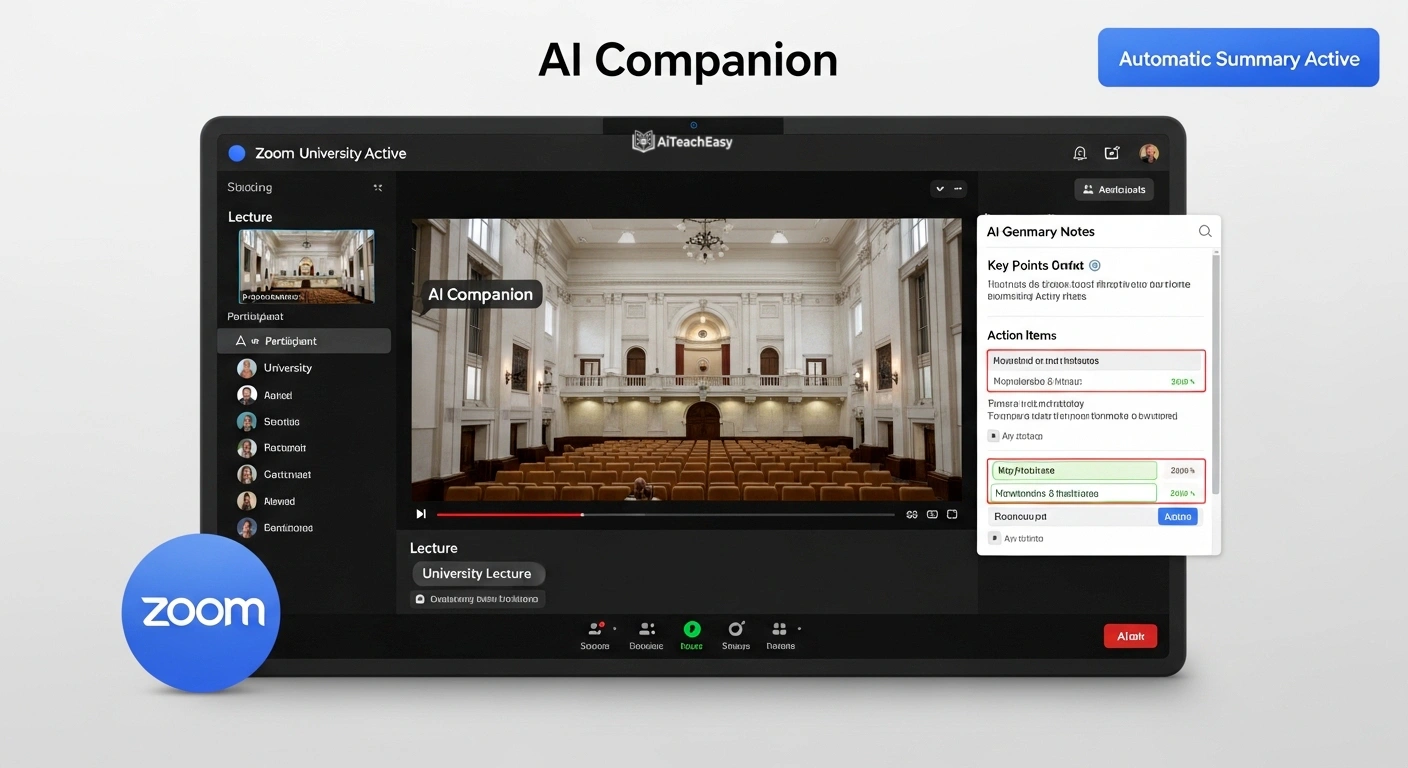Select the Mtpy/tobitase green row
1408x768 pixels.
pyautogui.click(x=1074, y=470)
